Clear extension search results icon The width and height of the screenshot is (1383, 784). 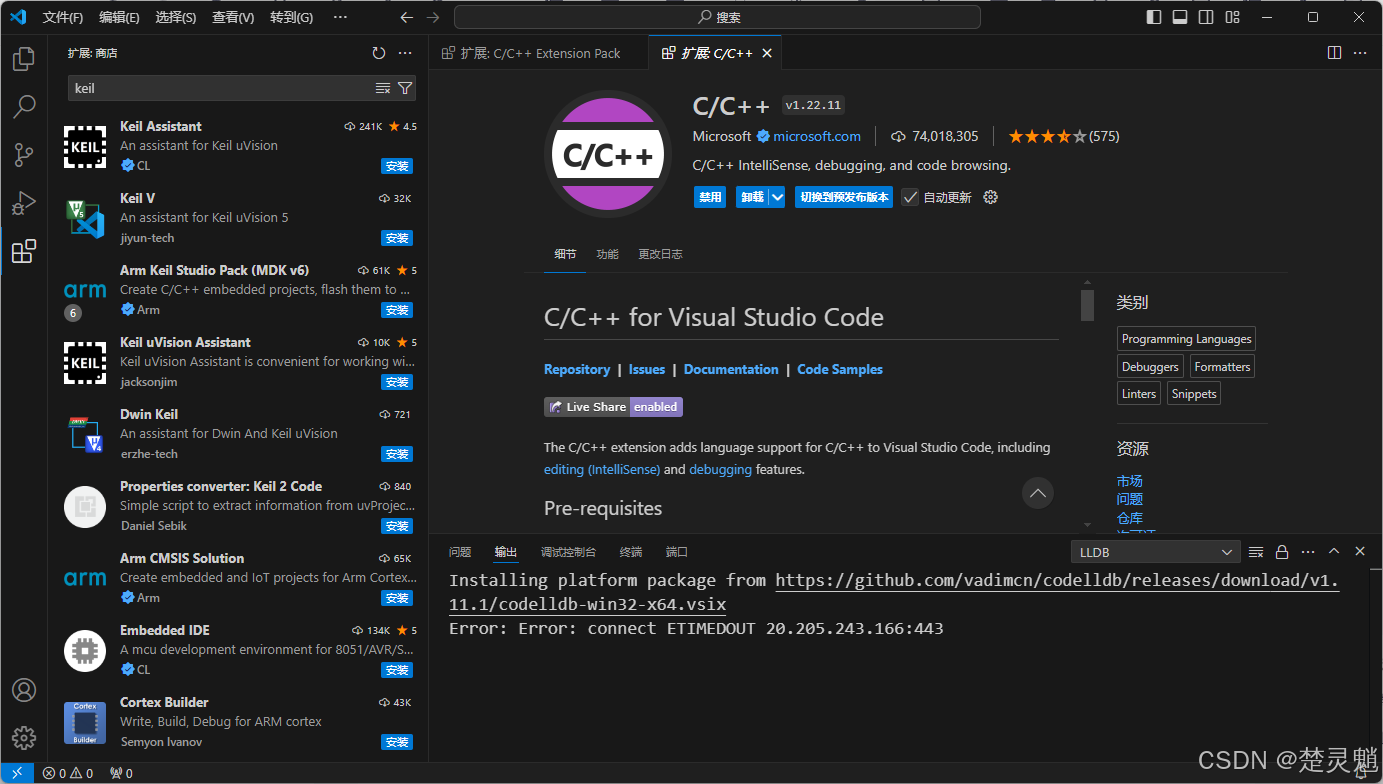click(383, 88)
